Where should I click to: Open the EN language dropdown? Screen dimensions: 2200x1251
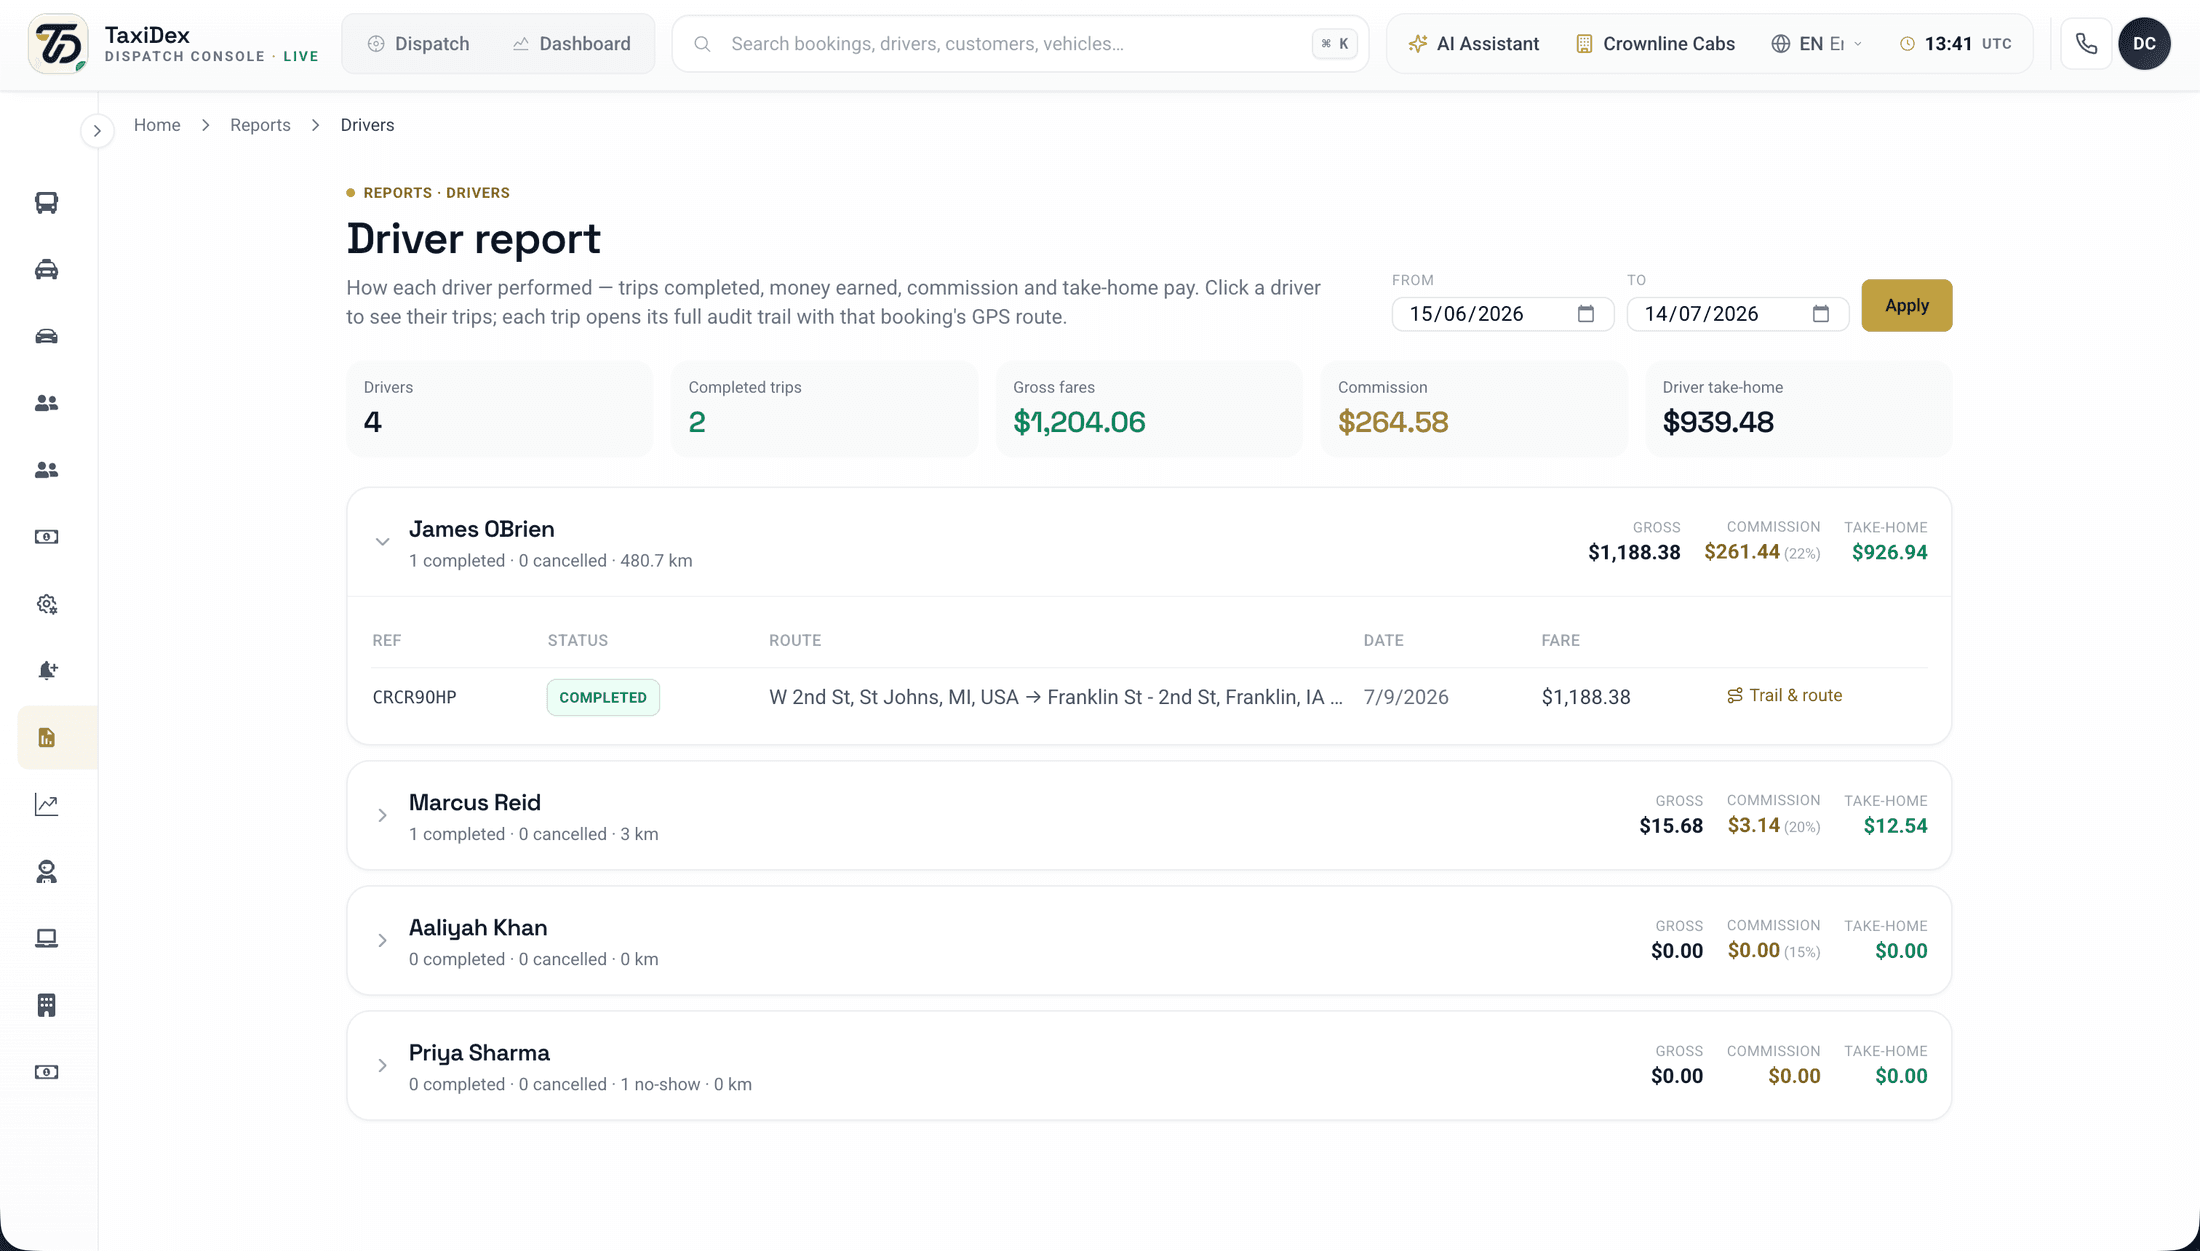click(x=1817, y=44)
